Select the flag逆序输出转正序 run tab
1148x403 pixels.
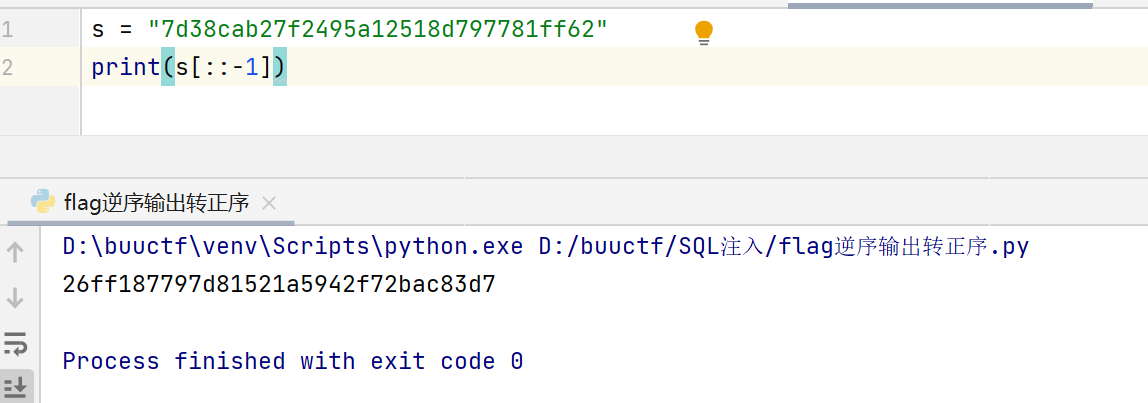157,203
